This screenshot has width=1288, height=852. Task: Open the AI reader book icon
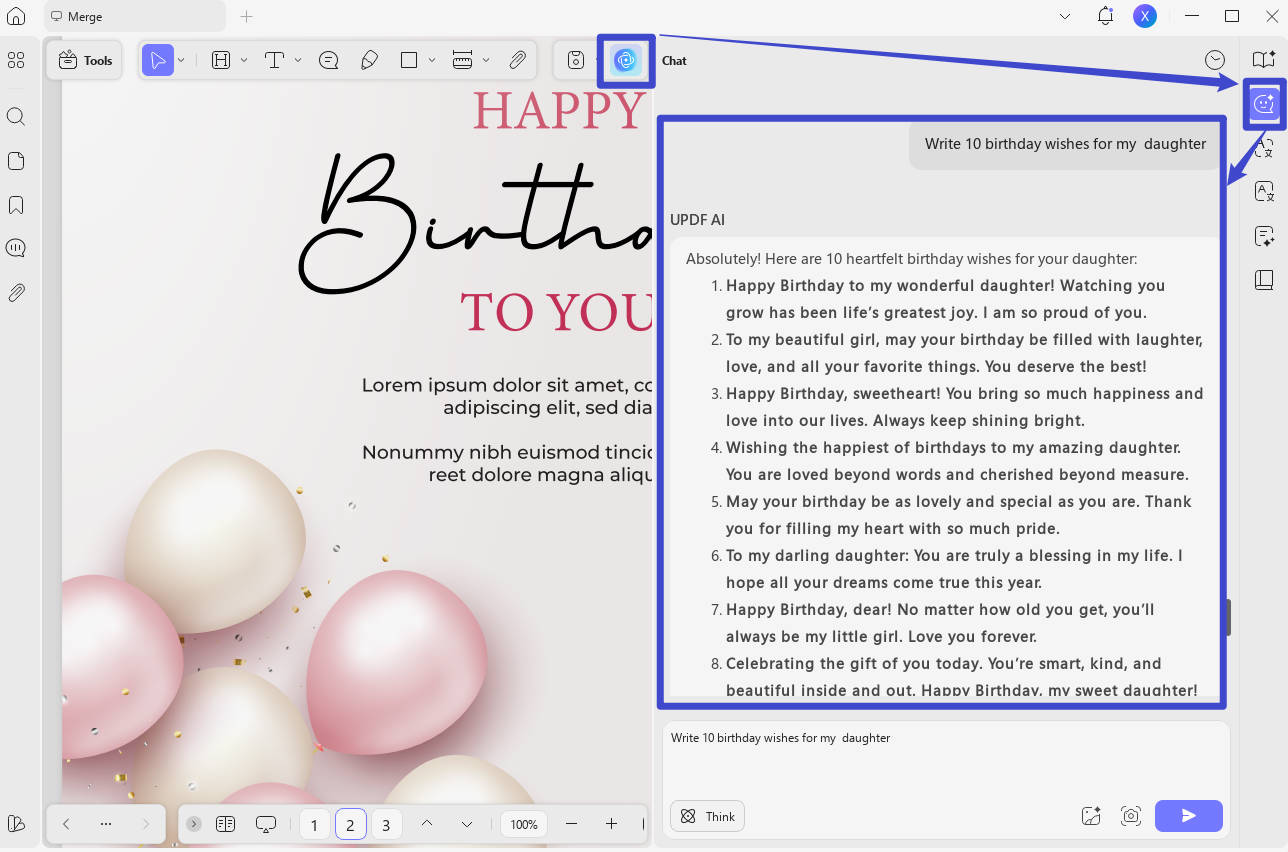[x=1264, y=59]
